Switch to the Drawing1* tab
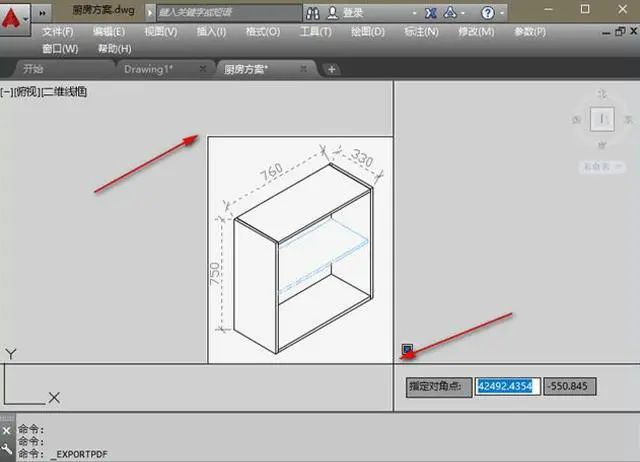 pos(149,69)
